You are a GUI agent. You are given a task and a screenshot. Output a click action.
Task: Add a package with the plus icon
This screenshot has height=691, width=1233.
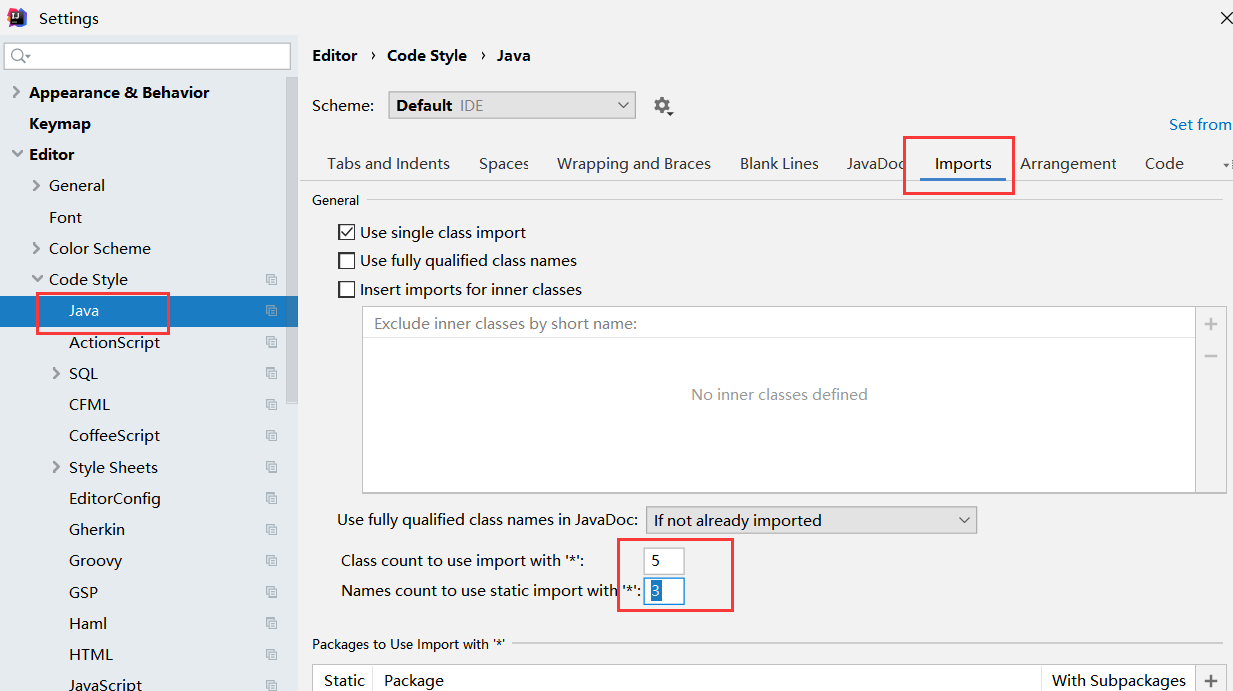(x=1211, y=680)
